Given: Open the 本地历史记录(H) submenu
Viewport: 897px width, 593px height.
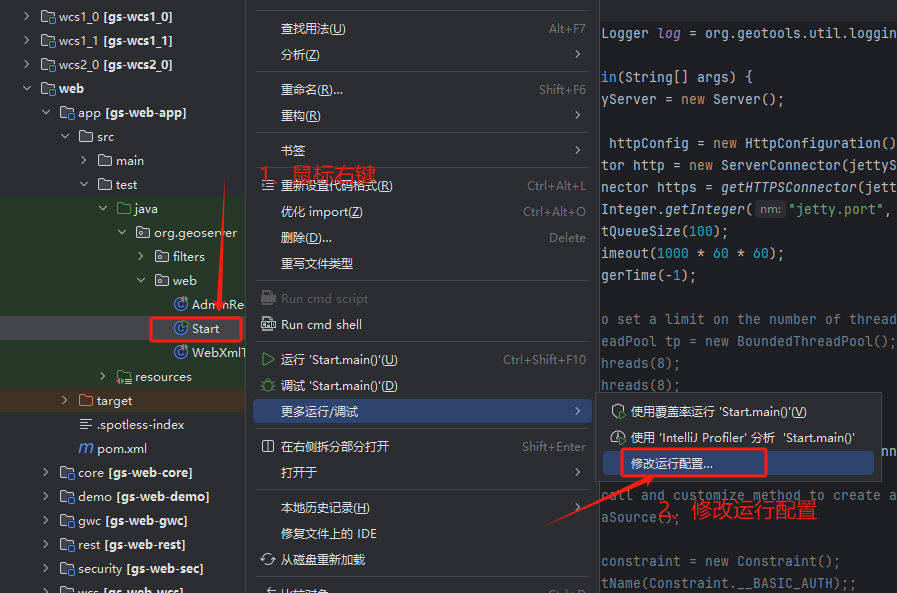Looking at the screenshot, I should pyautogui.click(x=422, y=508).
